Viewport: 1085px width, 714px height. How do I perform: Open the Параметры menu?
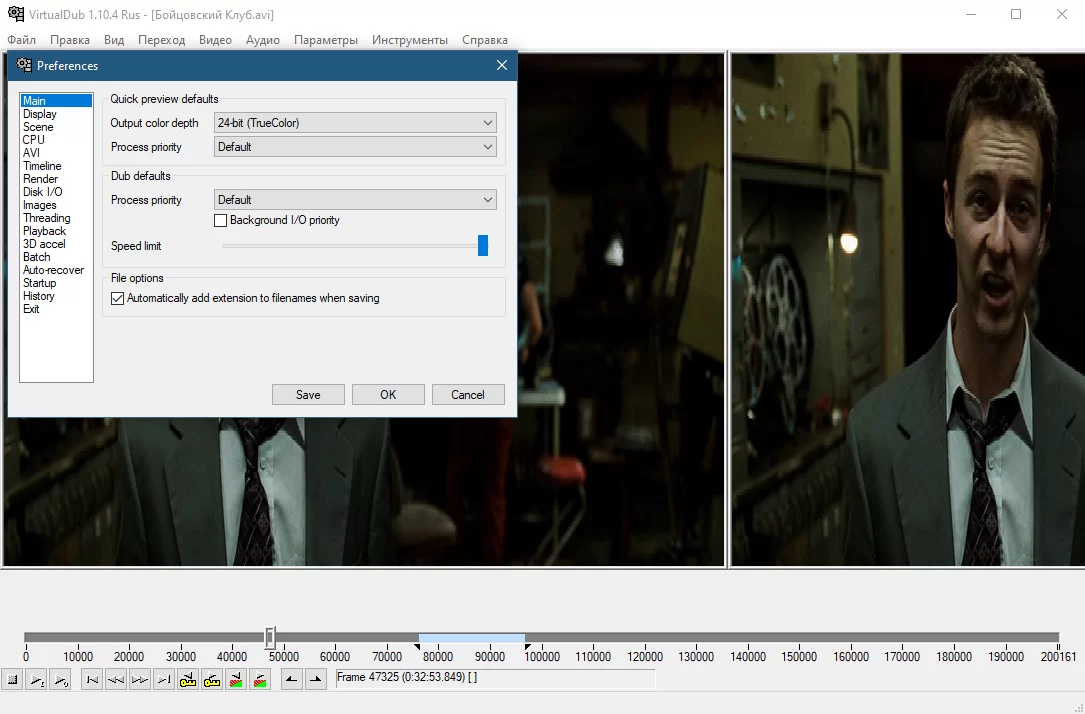coord(326,39)
